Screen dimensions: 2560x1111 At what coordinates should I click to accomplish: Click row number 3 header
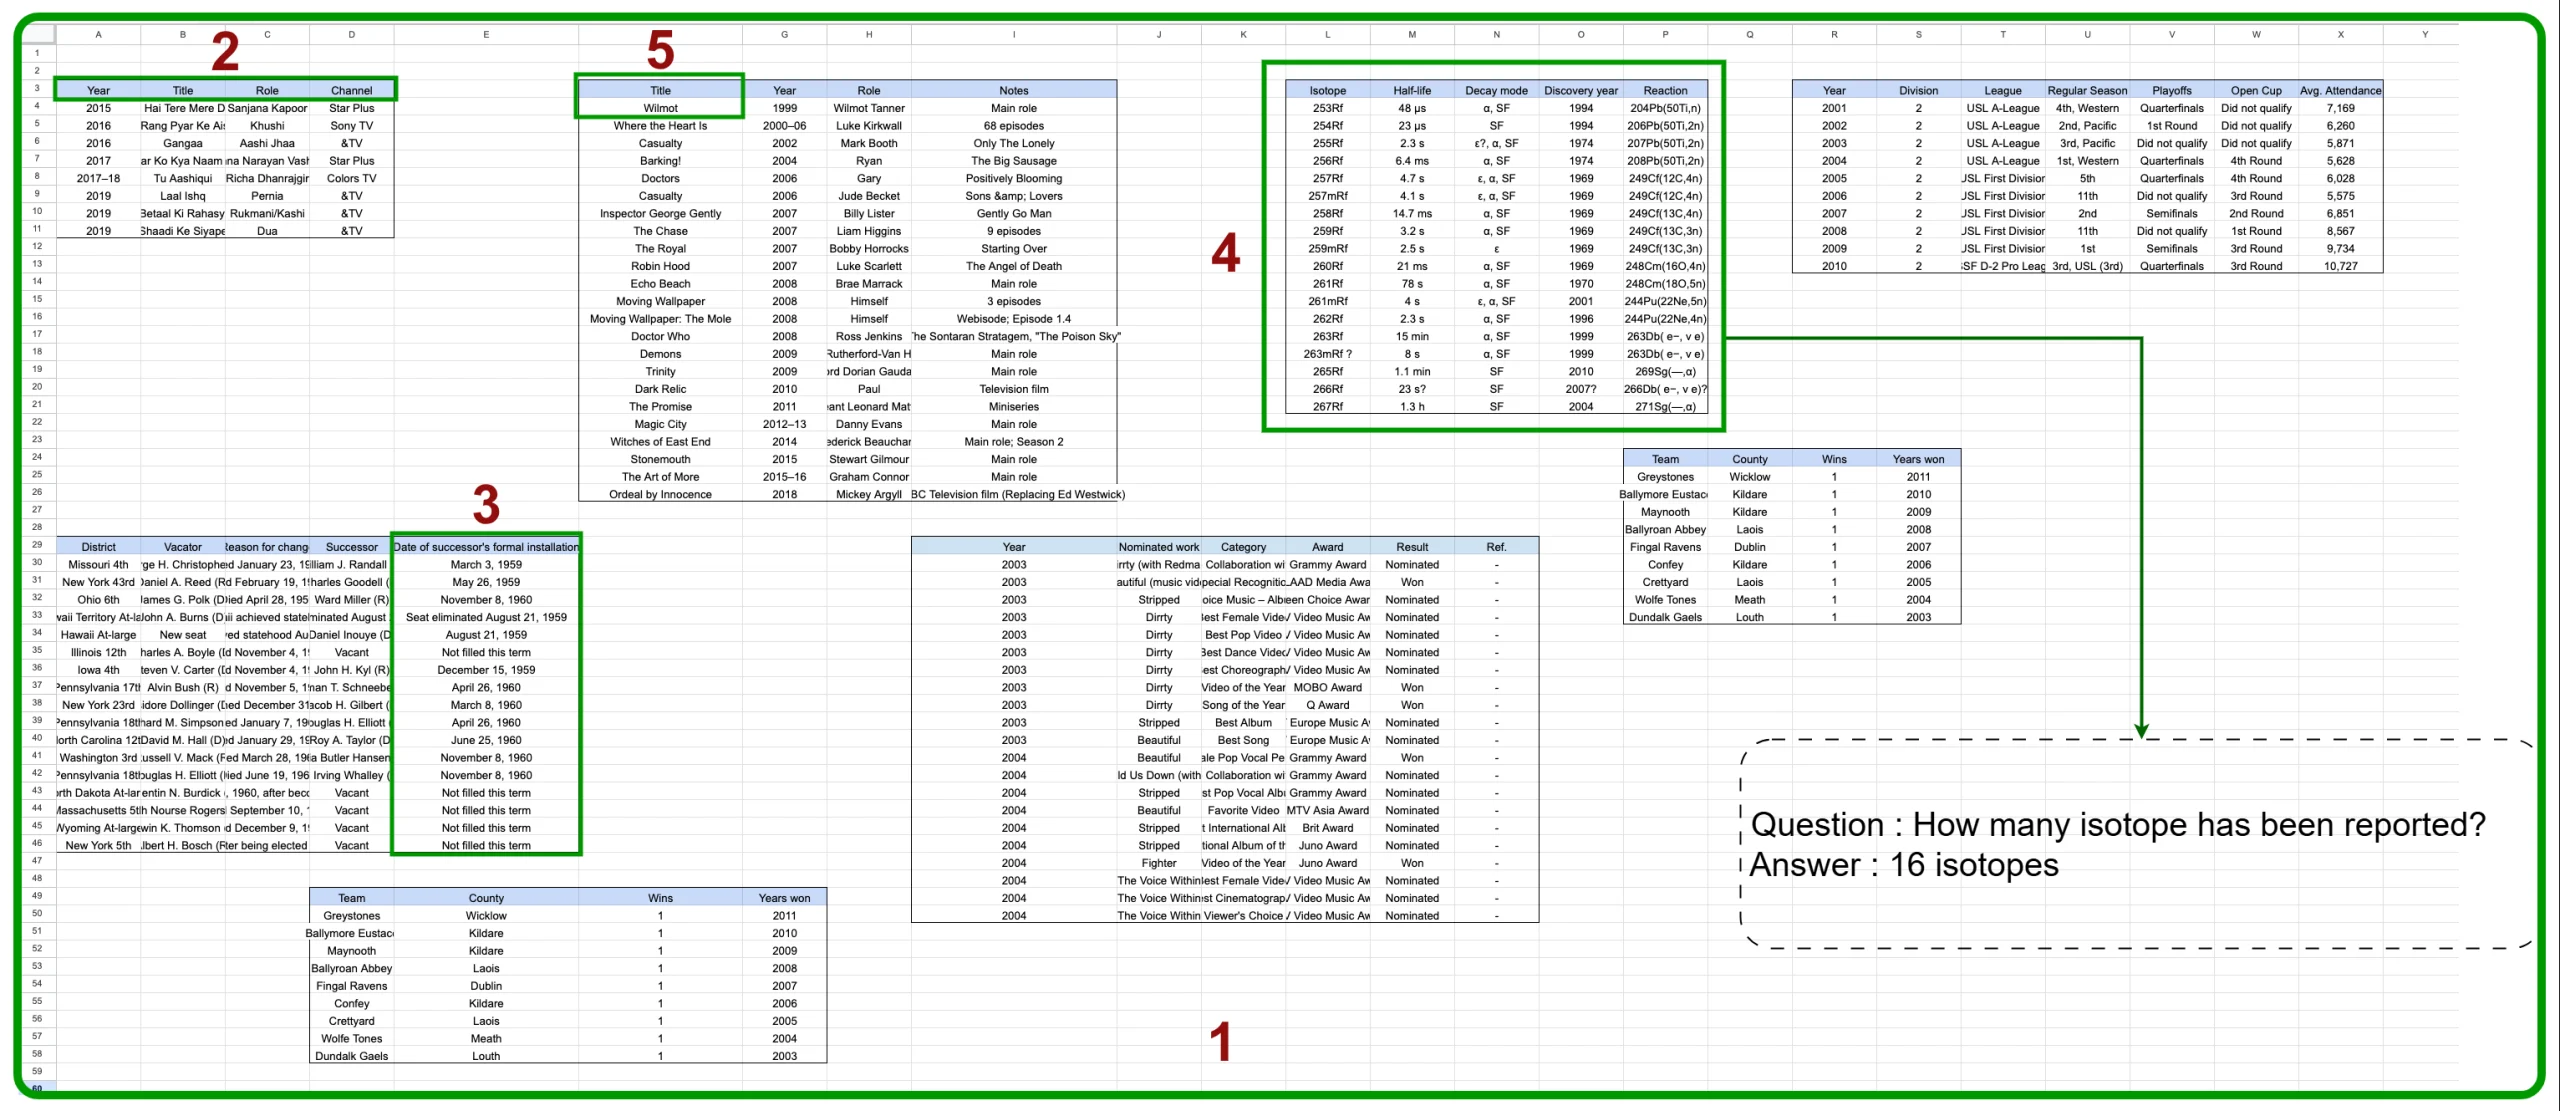pyautogui.click(x=37, y=88)
